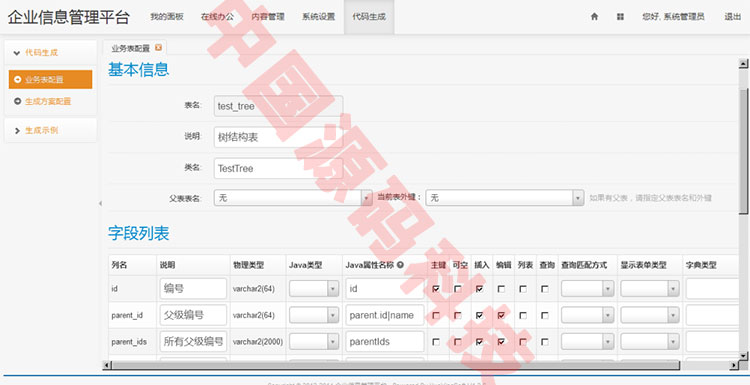Open the 父表表名 dropdown
Viewport: 750px width, 385px height.
pos(293,198)
